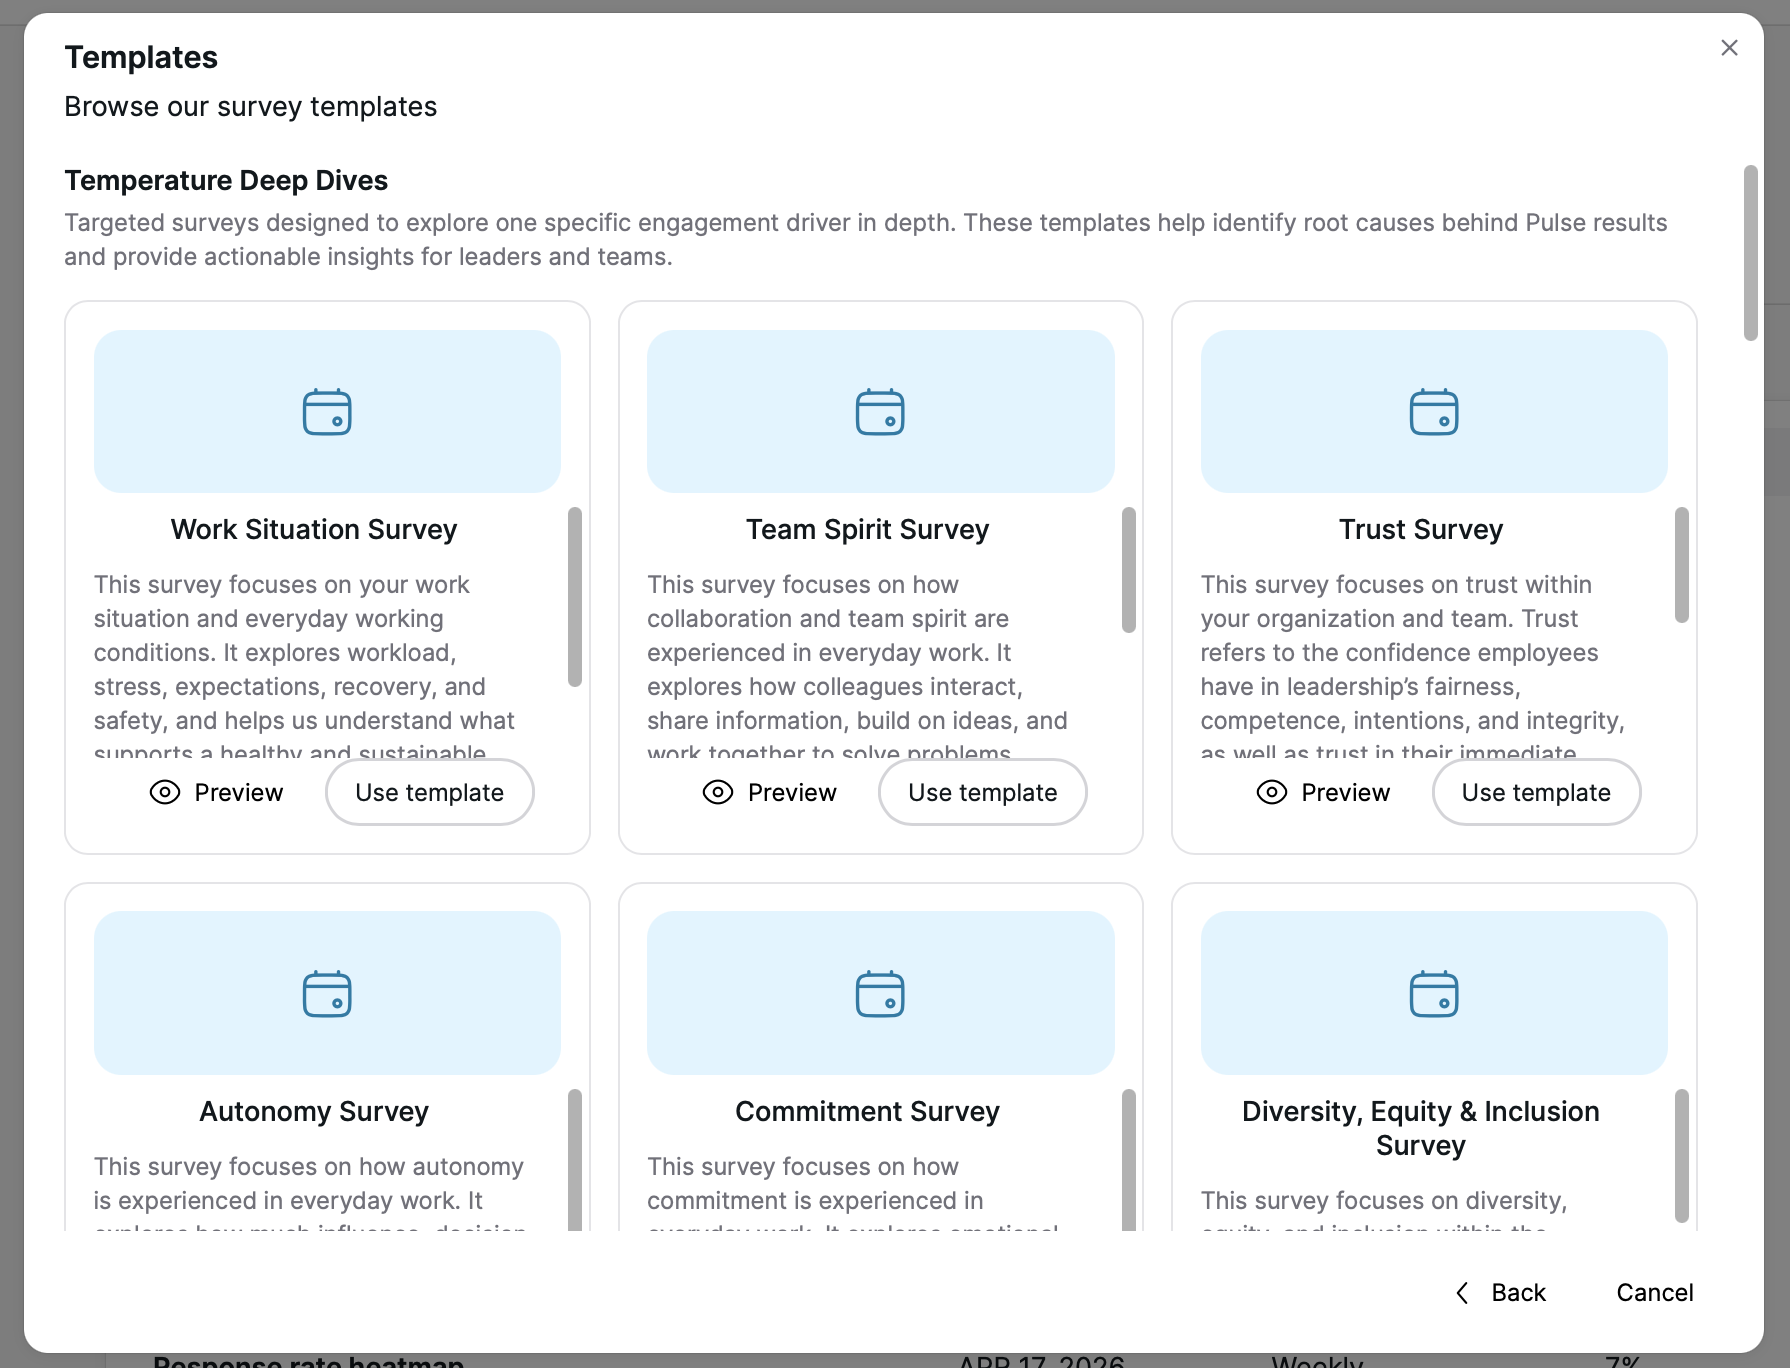The height and width of the screenshot is (1368, 1790).
Task: Preview the Team Spirit Survey template
Action: pos(770,793)
